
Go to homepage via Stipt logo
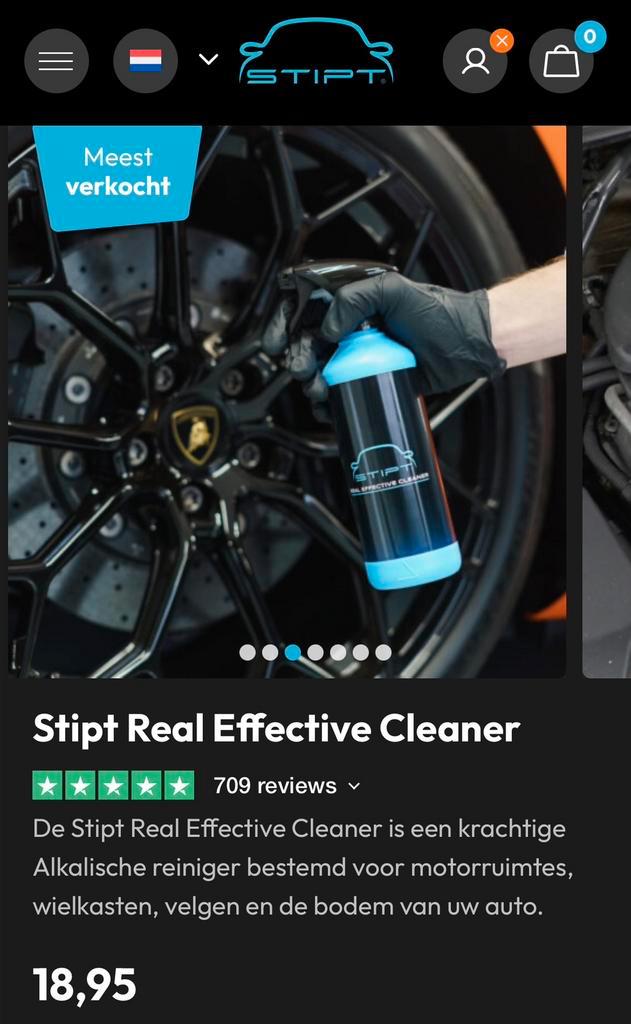316,52
